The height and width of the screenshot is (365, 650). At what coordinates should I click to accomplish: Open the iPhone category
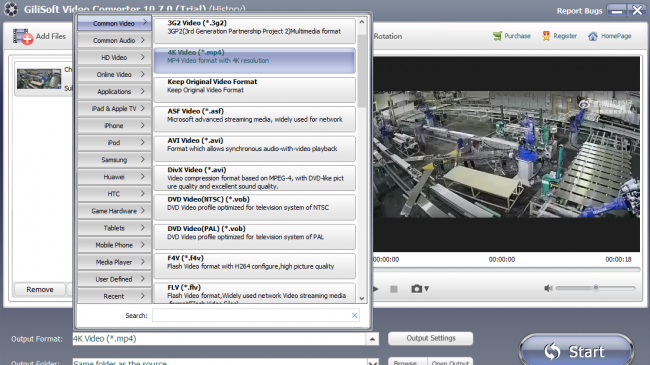coord(114,126)
